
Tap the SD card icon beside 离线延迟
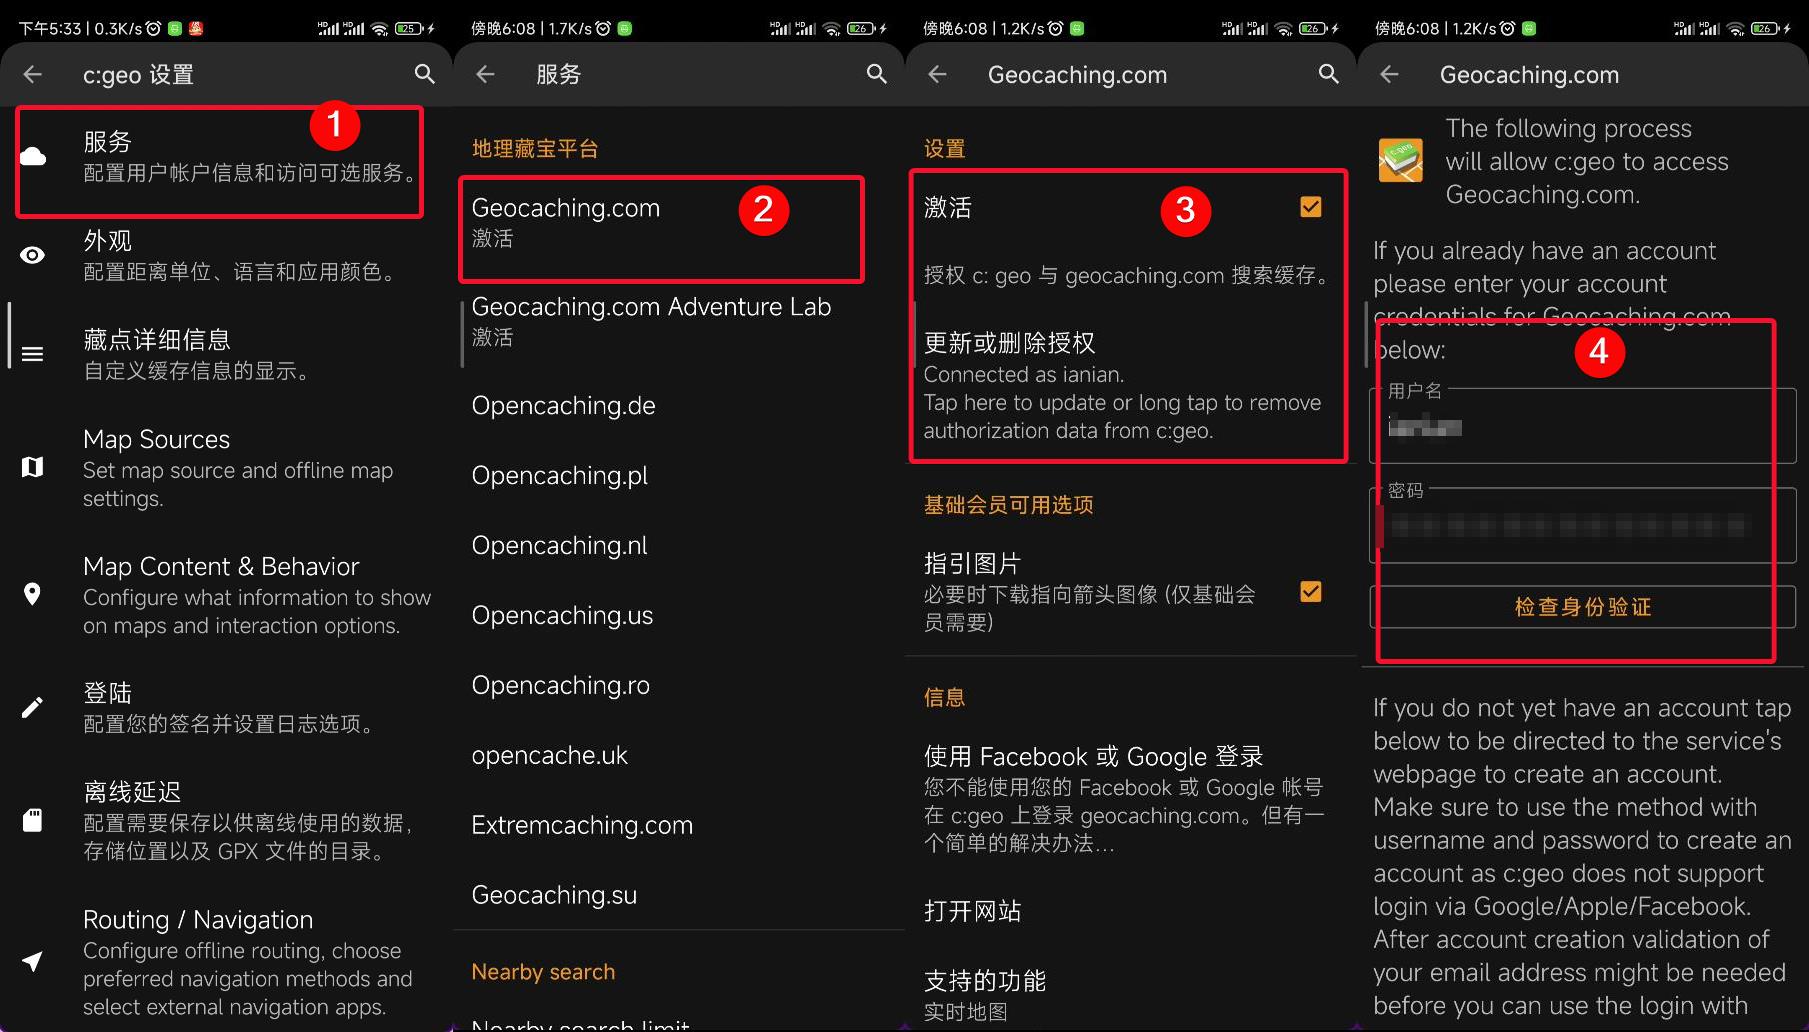click(x=33, y=820)
